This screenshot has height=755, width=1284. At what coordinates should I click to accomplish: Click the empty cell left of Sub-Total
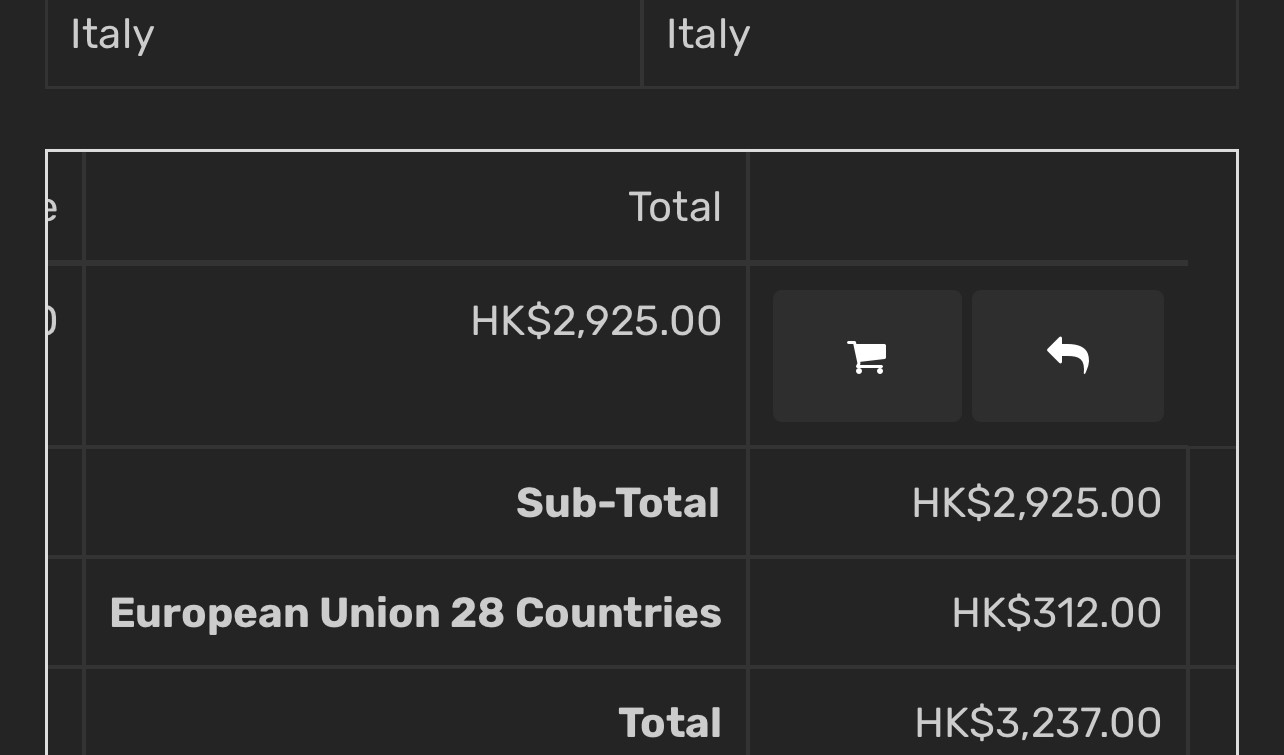65,502
